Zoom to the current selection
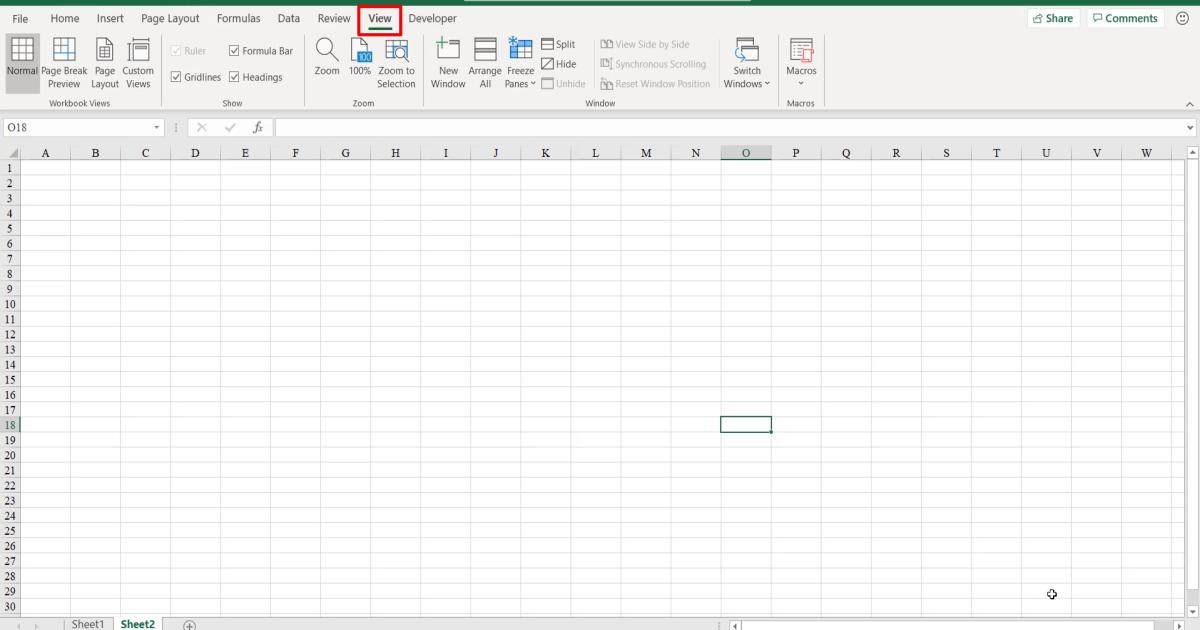This screenshot has height=630, width=1200. 396,62
